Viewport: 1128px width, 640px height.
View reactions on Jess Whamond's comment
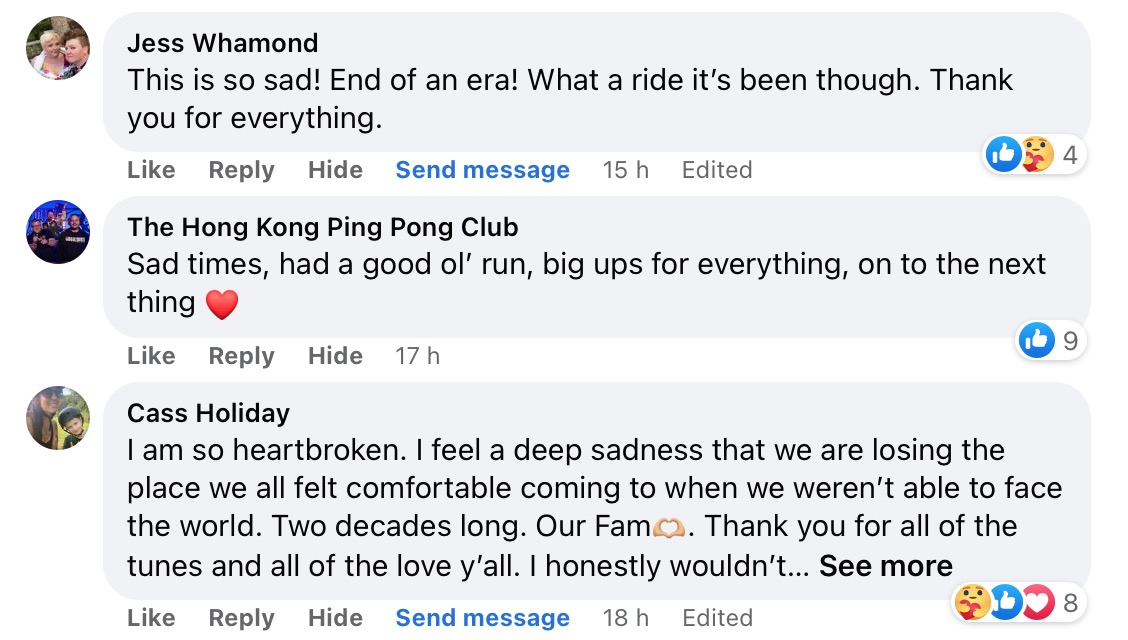1034,155
